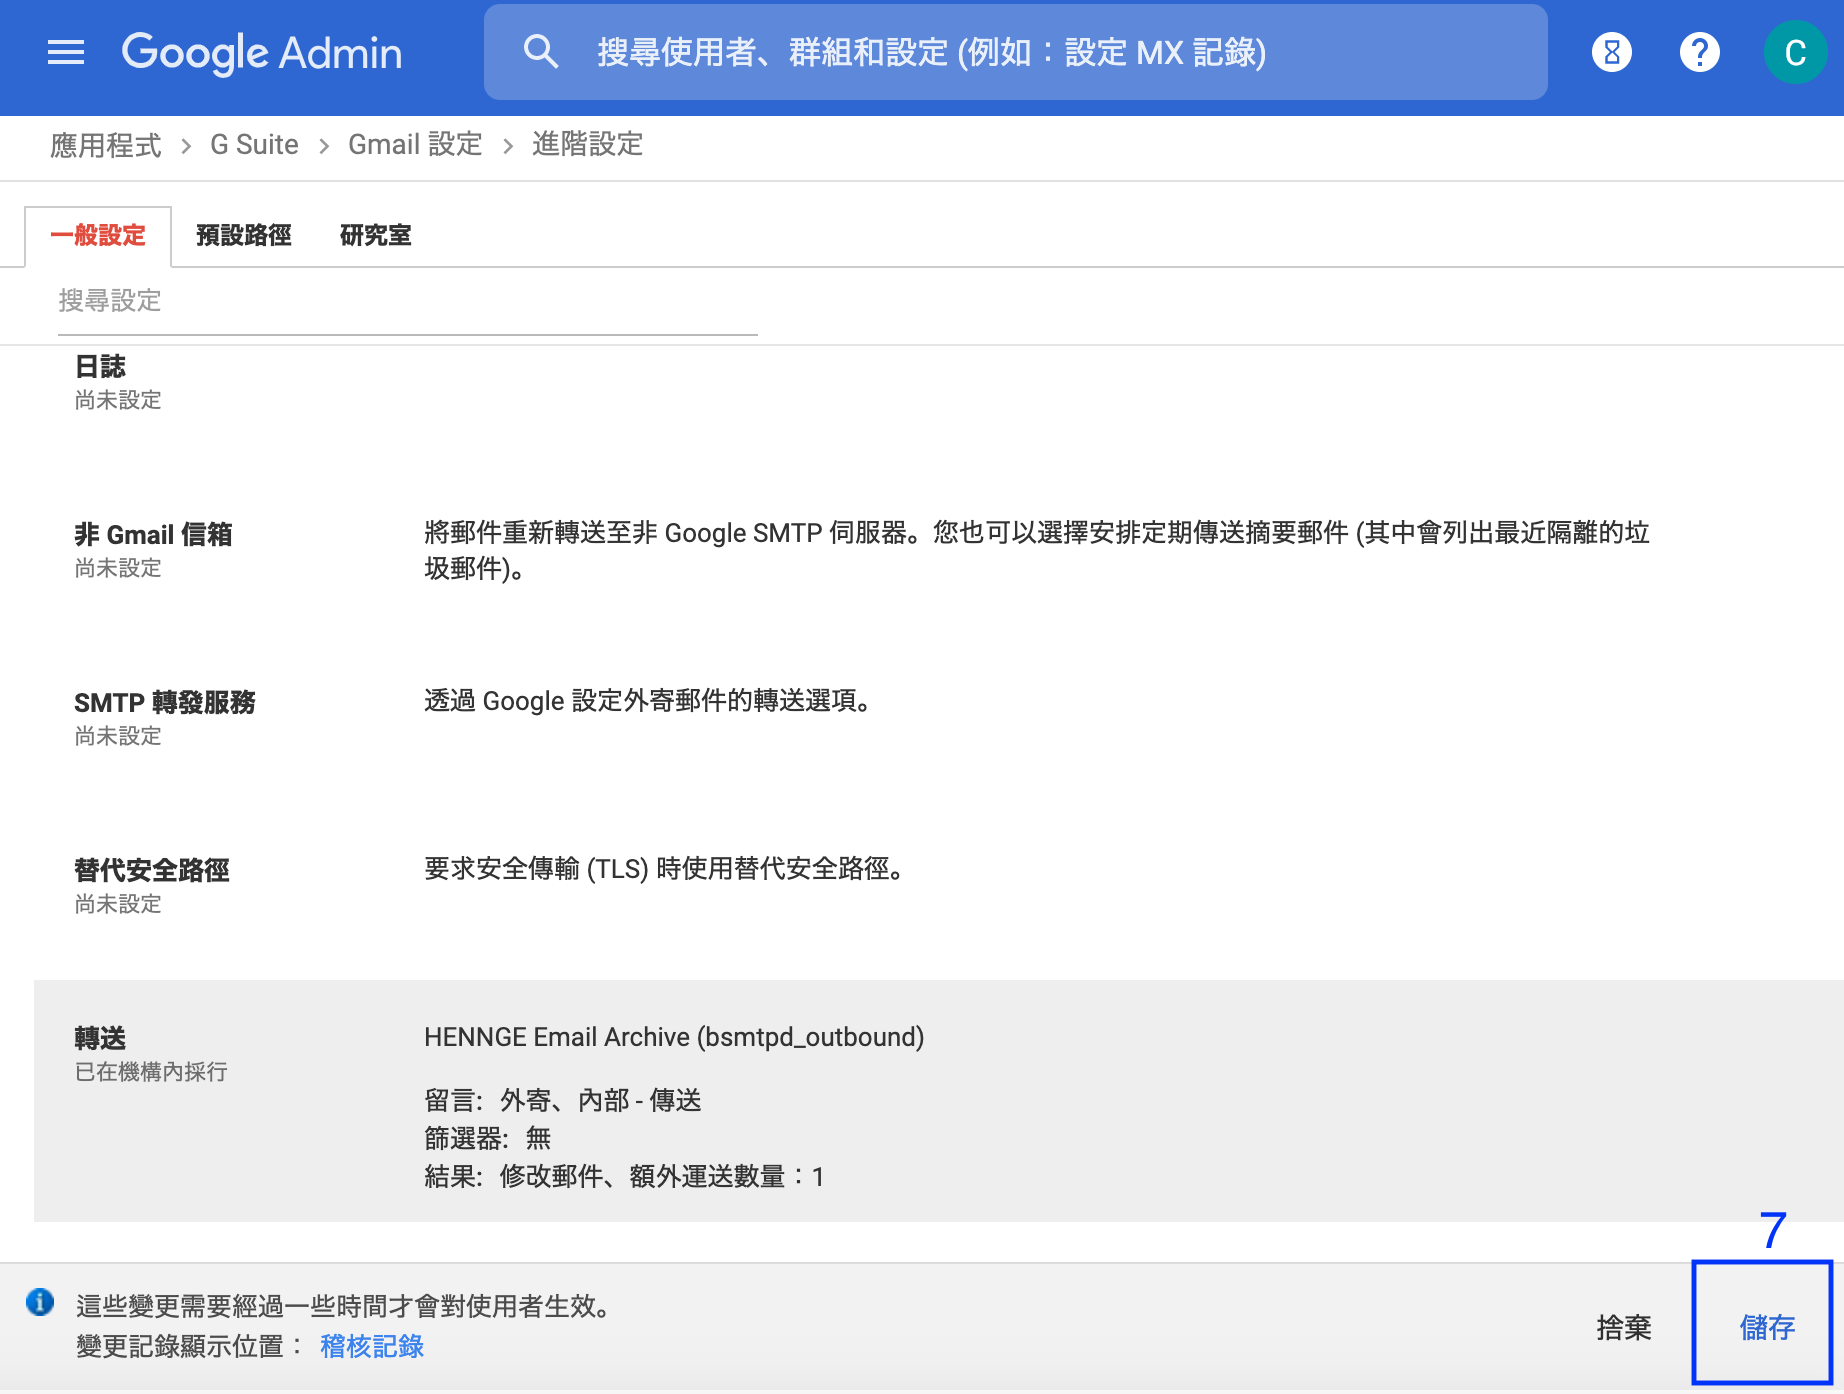Click 尚未設定 under 日誌
Image resolution: width=1844 pixels, height=1394 pixels.
(x=118, y=400)
